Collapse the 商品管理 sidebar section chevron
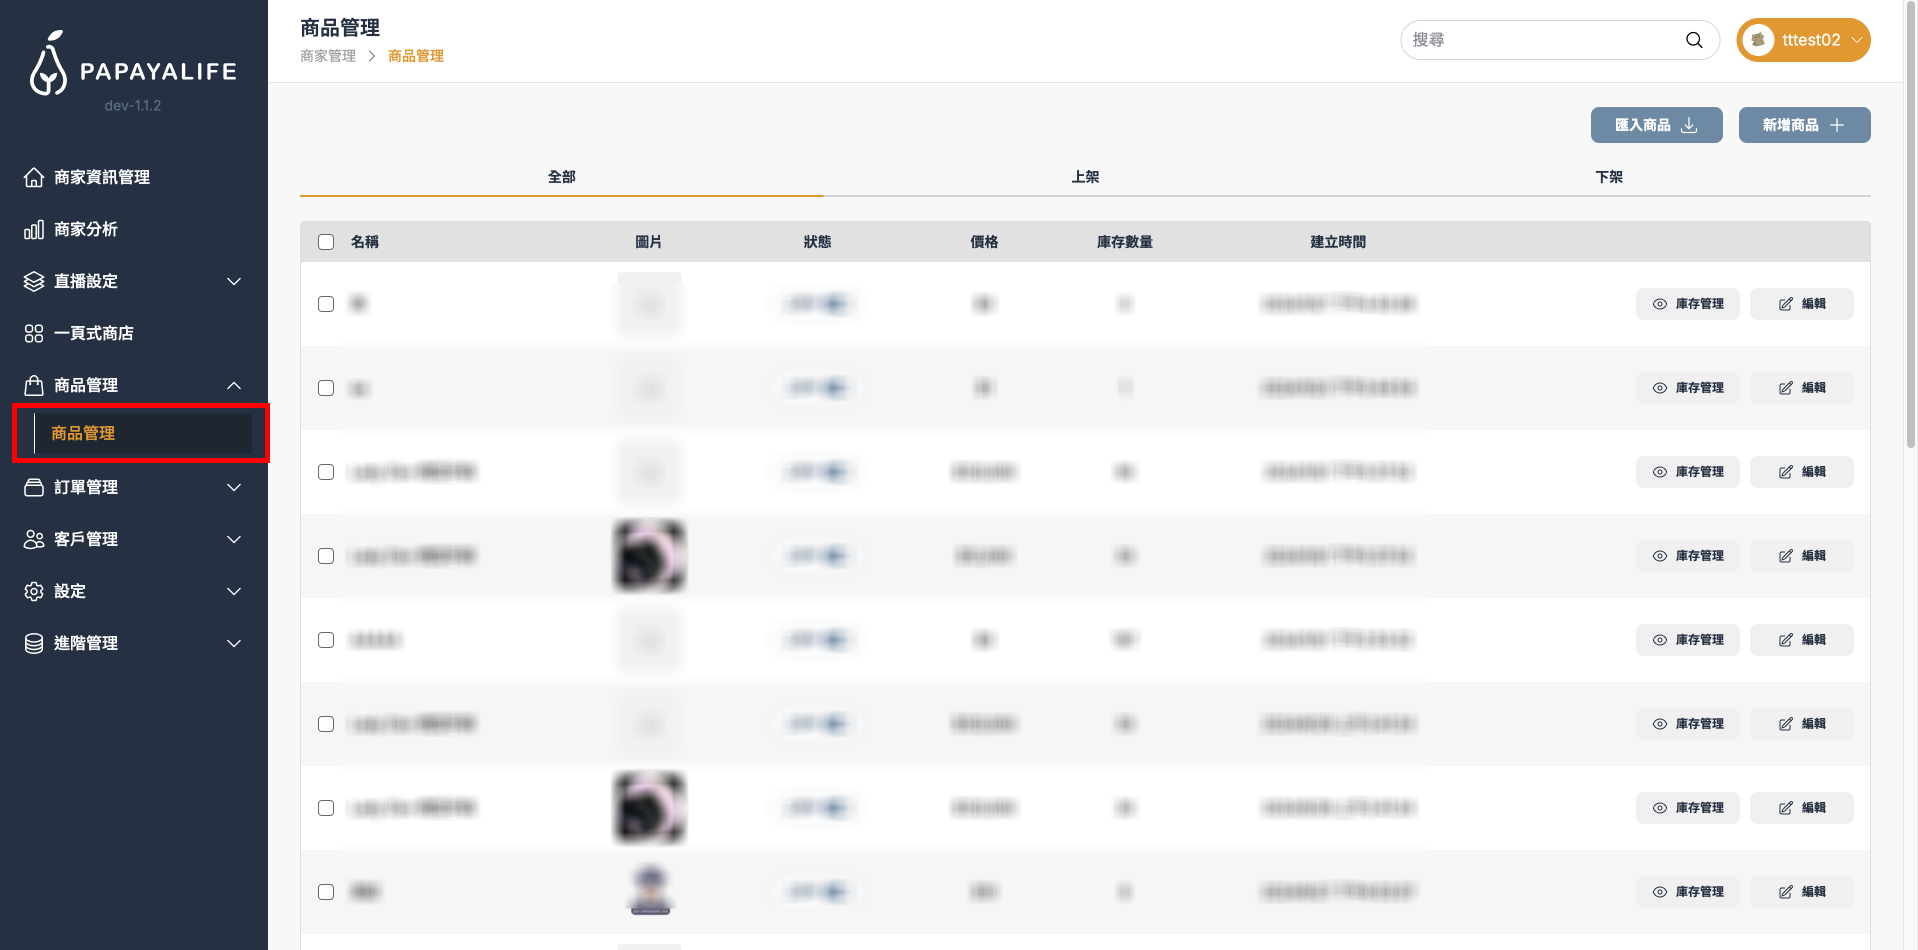 click(233, 385)
